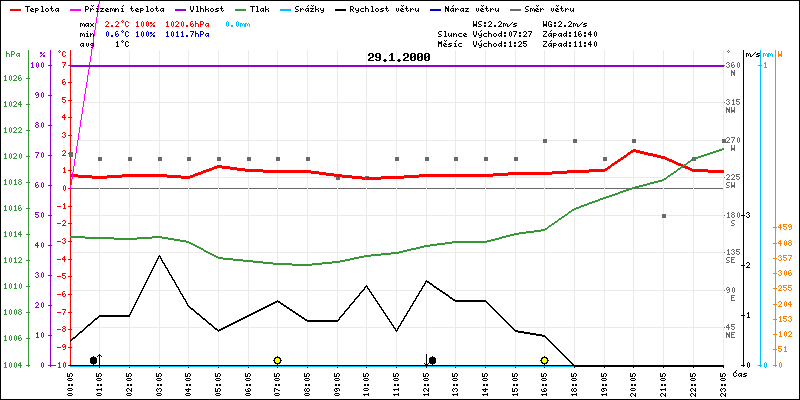
Task: Click the yellow sunrise marker near 07:05
Action: click(x=277, y=360)
